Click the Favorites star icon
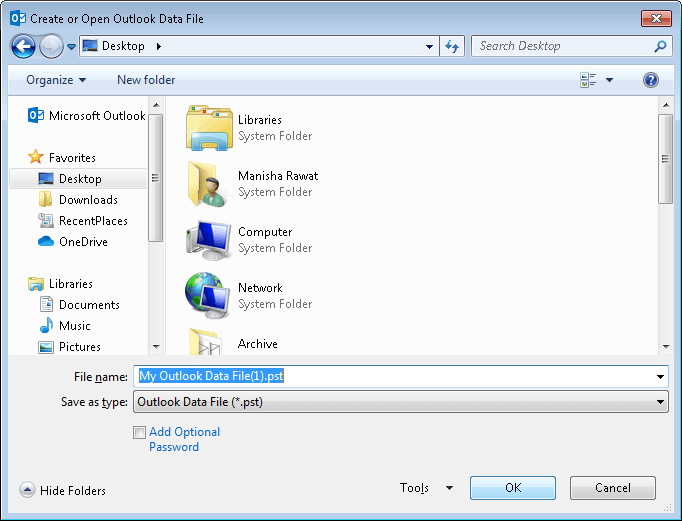This screenshot has width=682, height=521. 36,157
